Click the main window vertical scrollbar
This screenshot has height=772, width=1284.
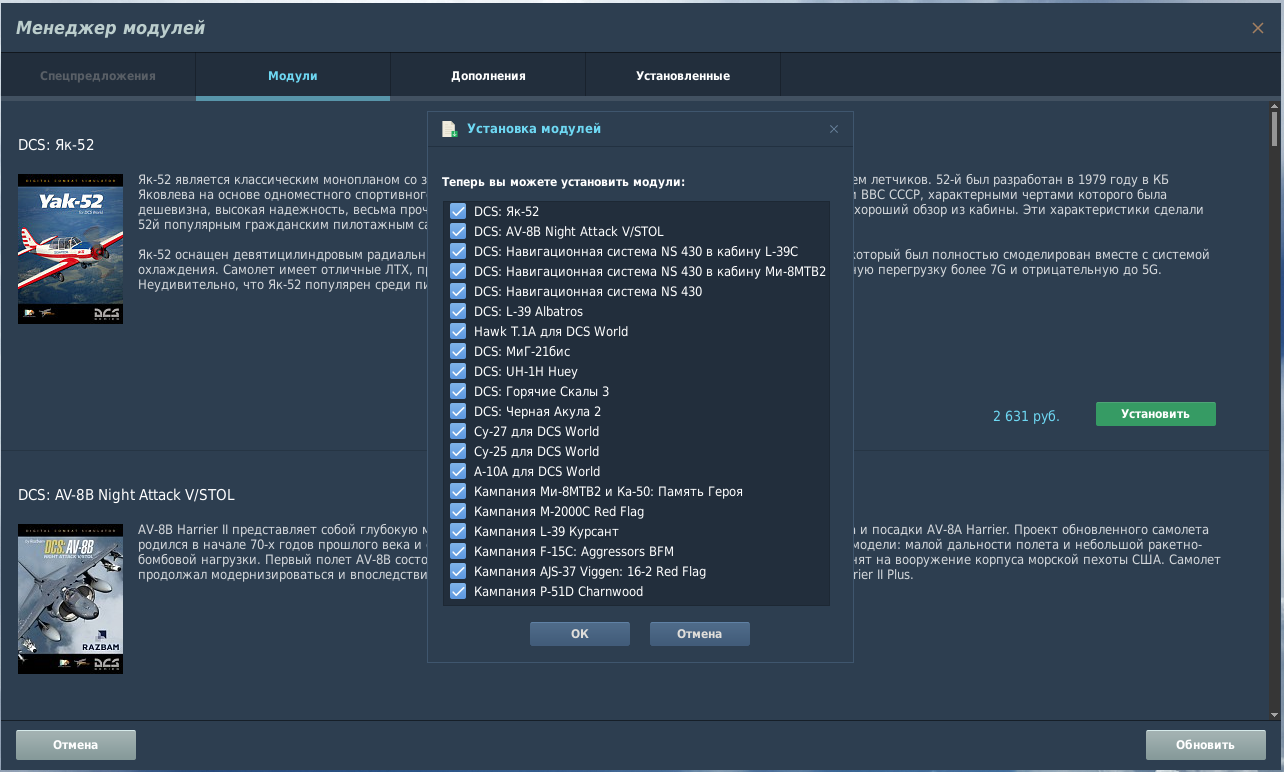point(1274,400)
